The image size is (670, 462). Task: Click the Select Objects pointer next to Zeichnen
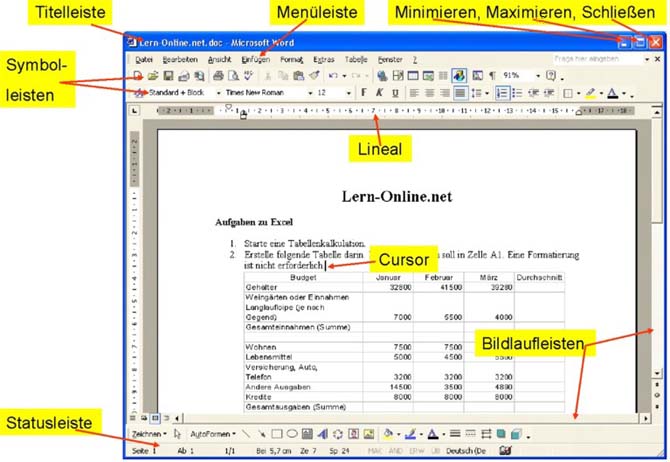tap(177, 434)
